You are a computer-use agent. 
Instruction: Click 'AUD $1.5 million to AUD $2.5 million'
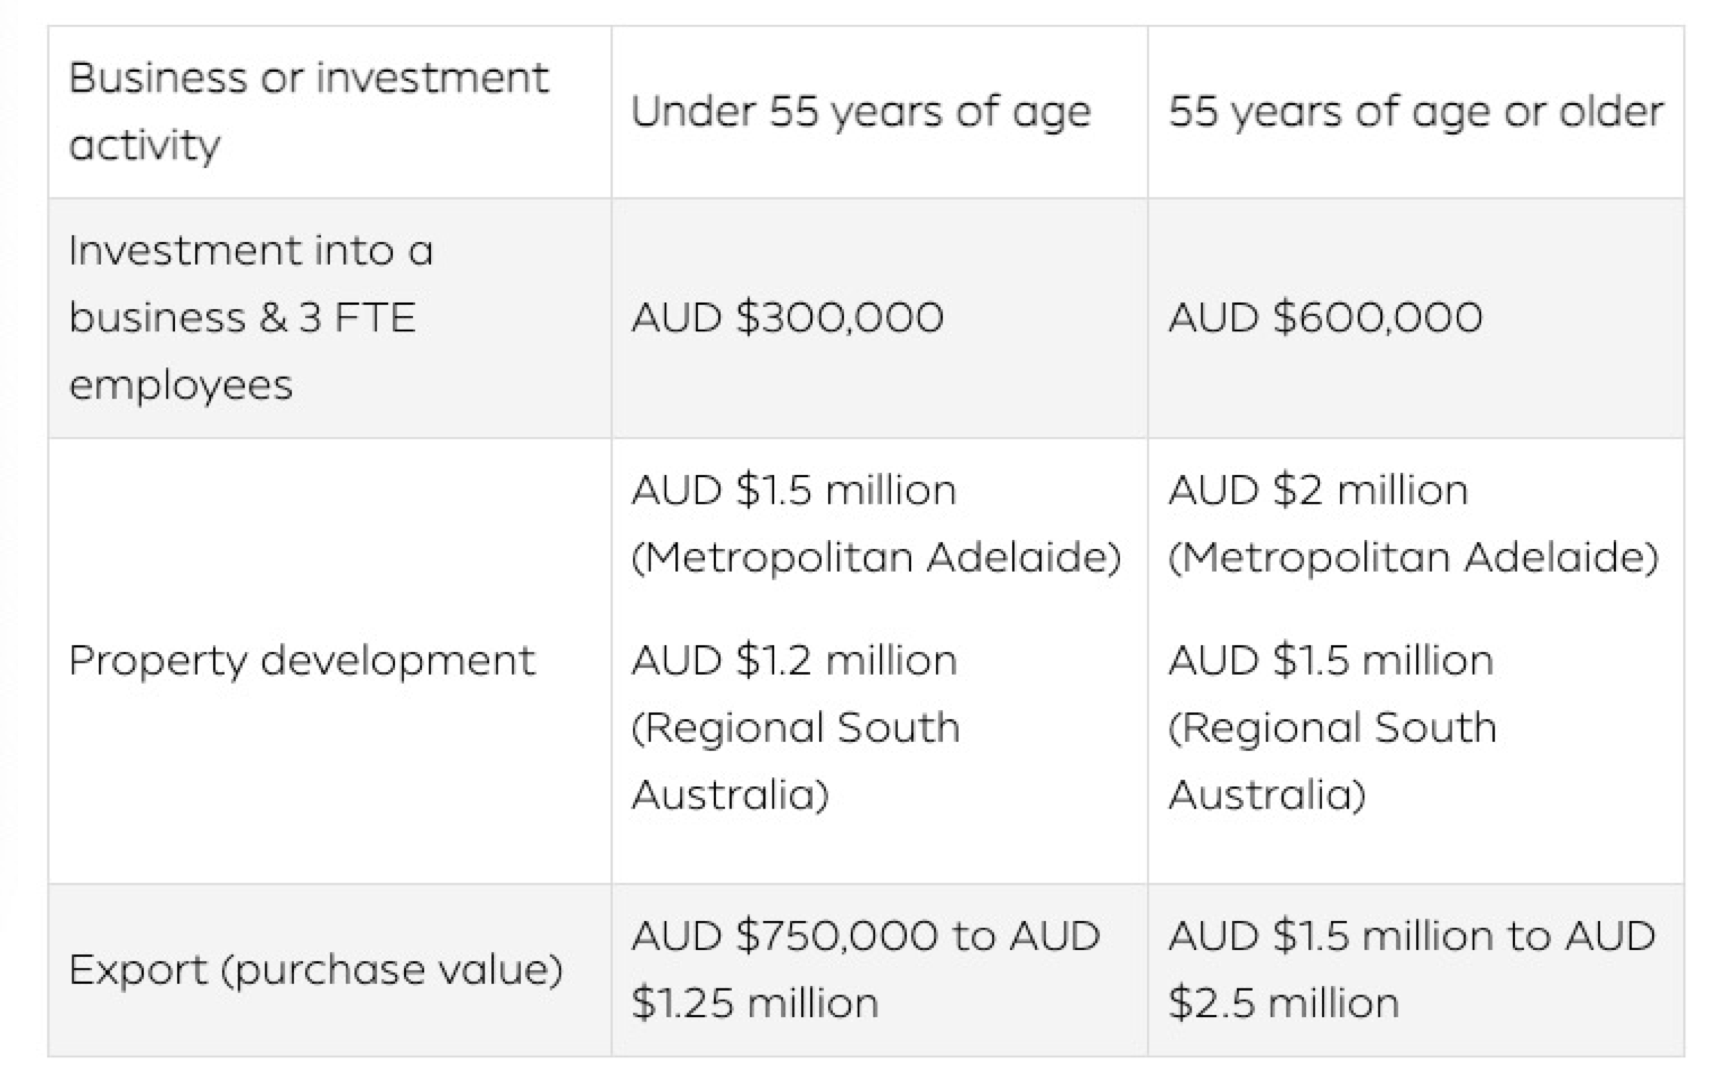point(1412,970)
